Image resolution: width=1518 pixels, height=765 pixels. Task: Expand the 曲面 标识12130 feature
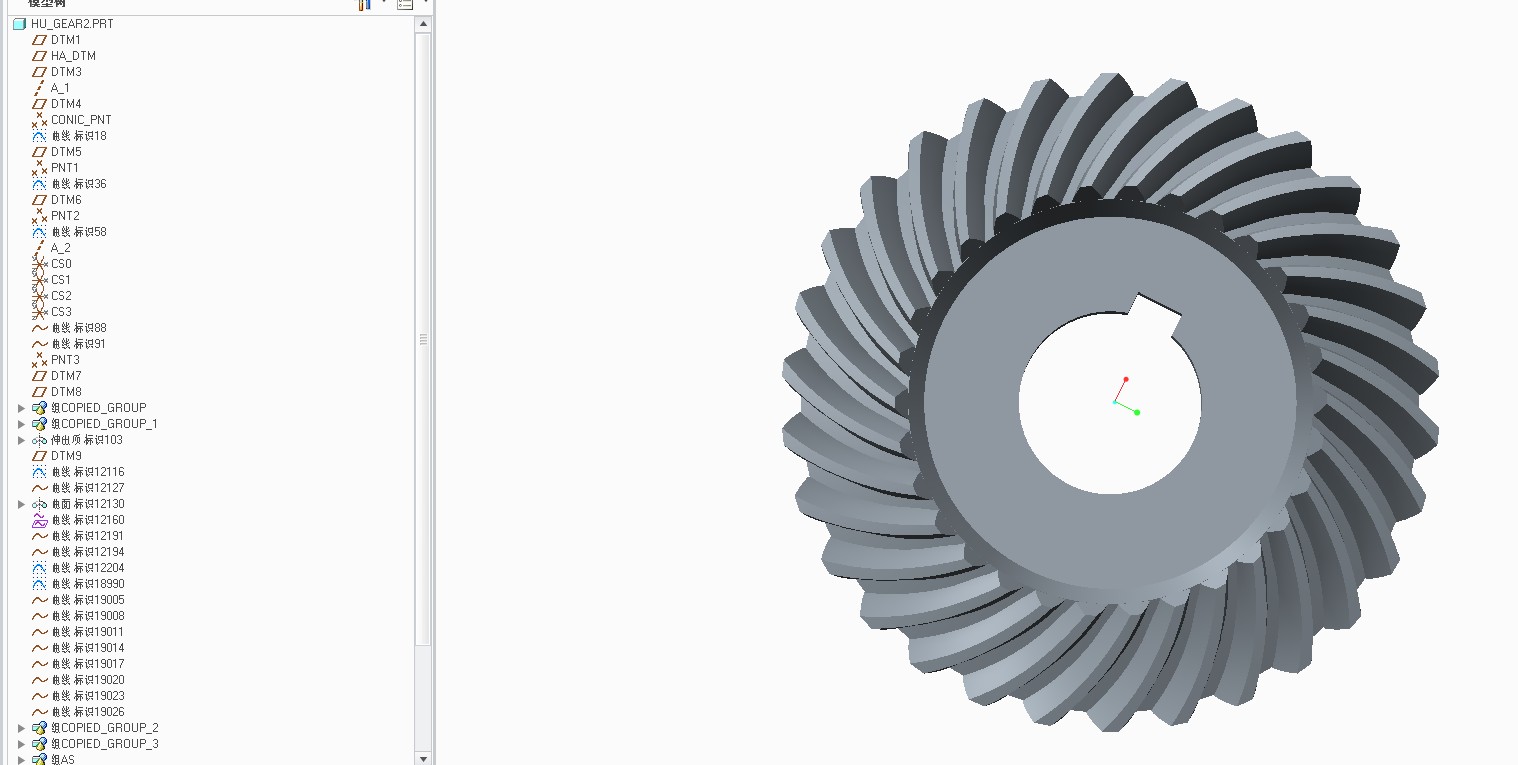22,504
